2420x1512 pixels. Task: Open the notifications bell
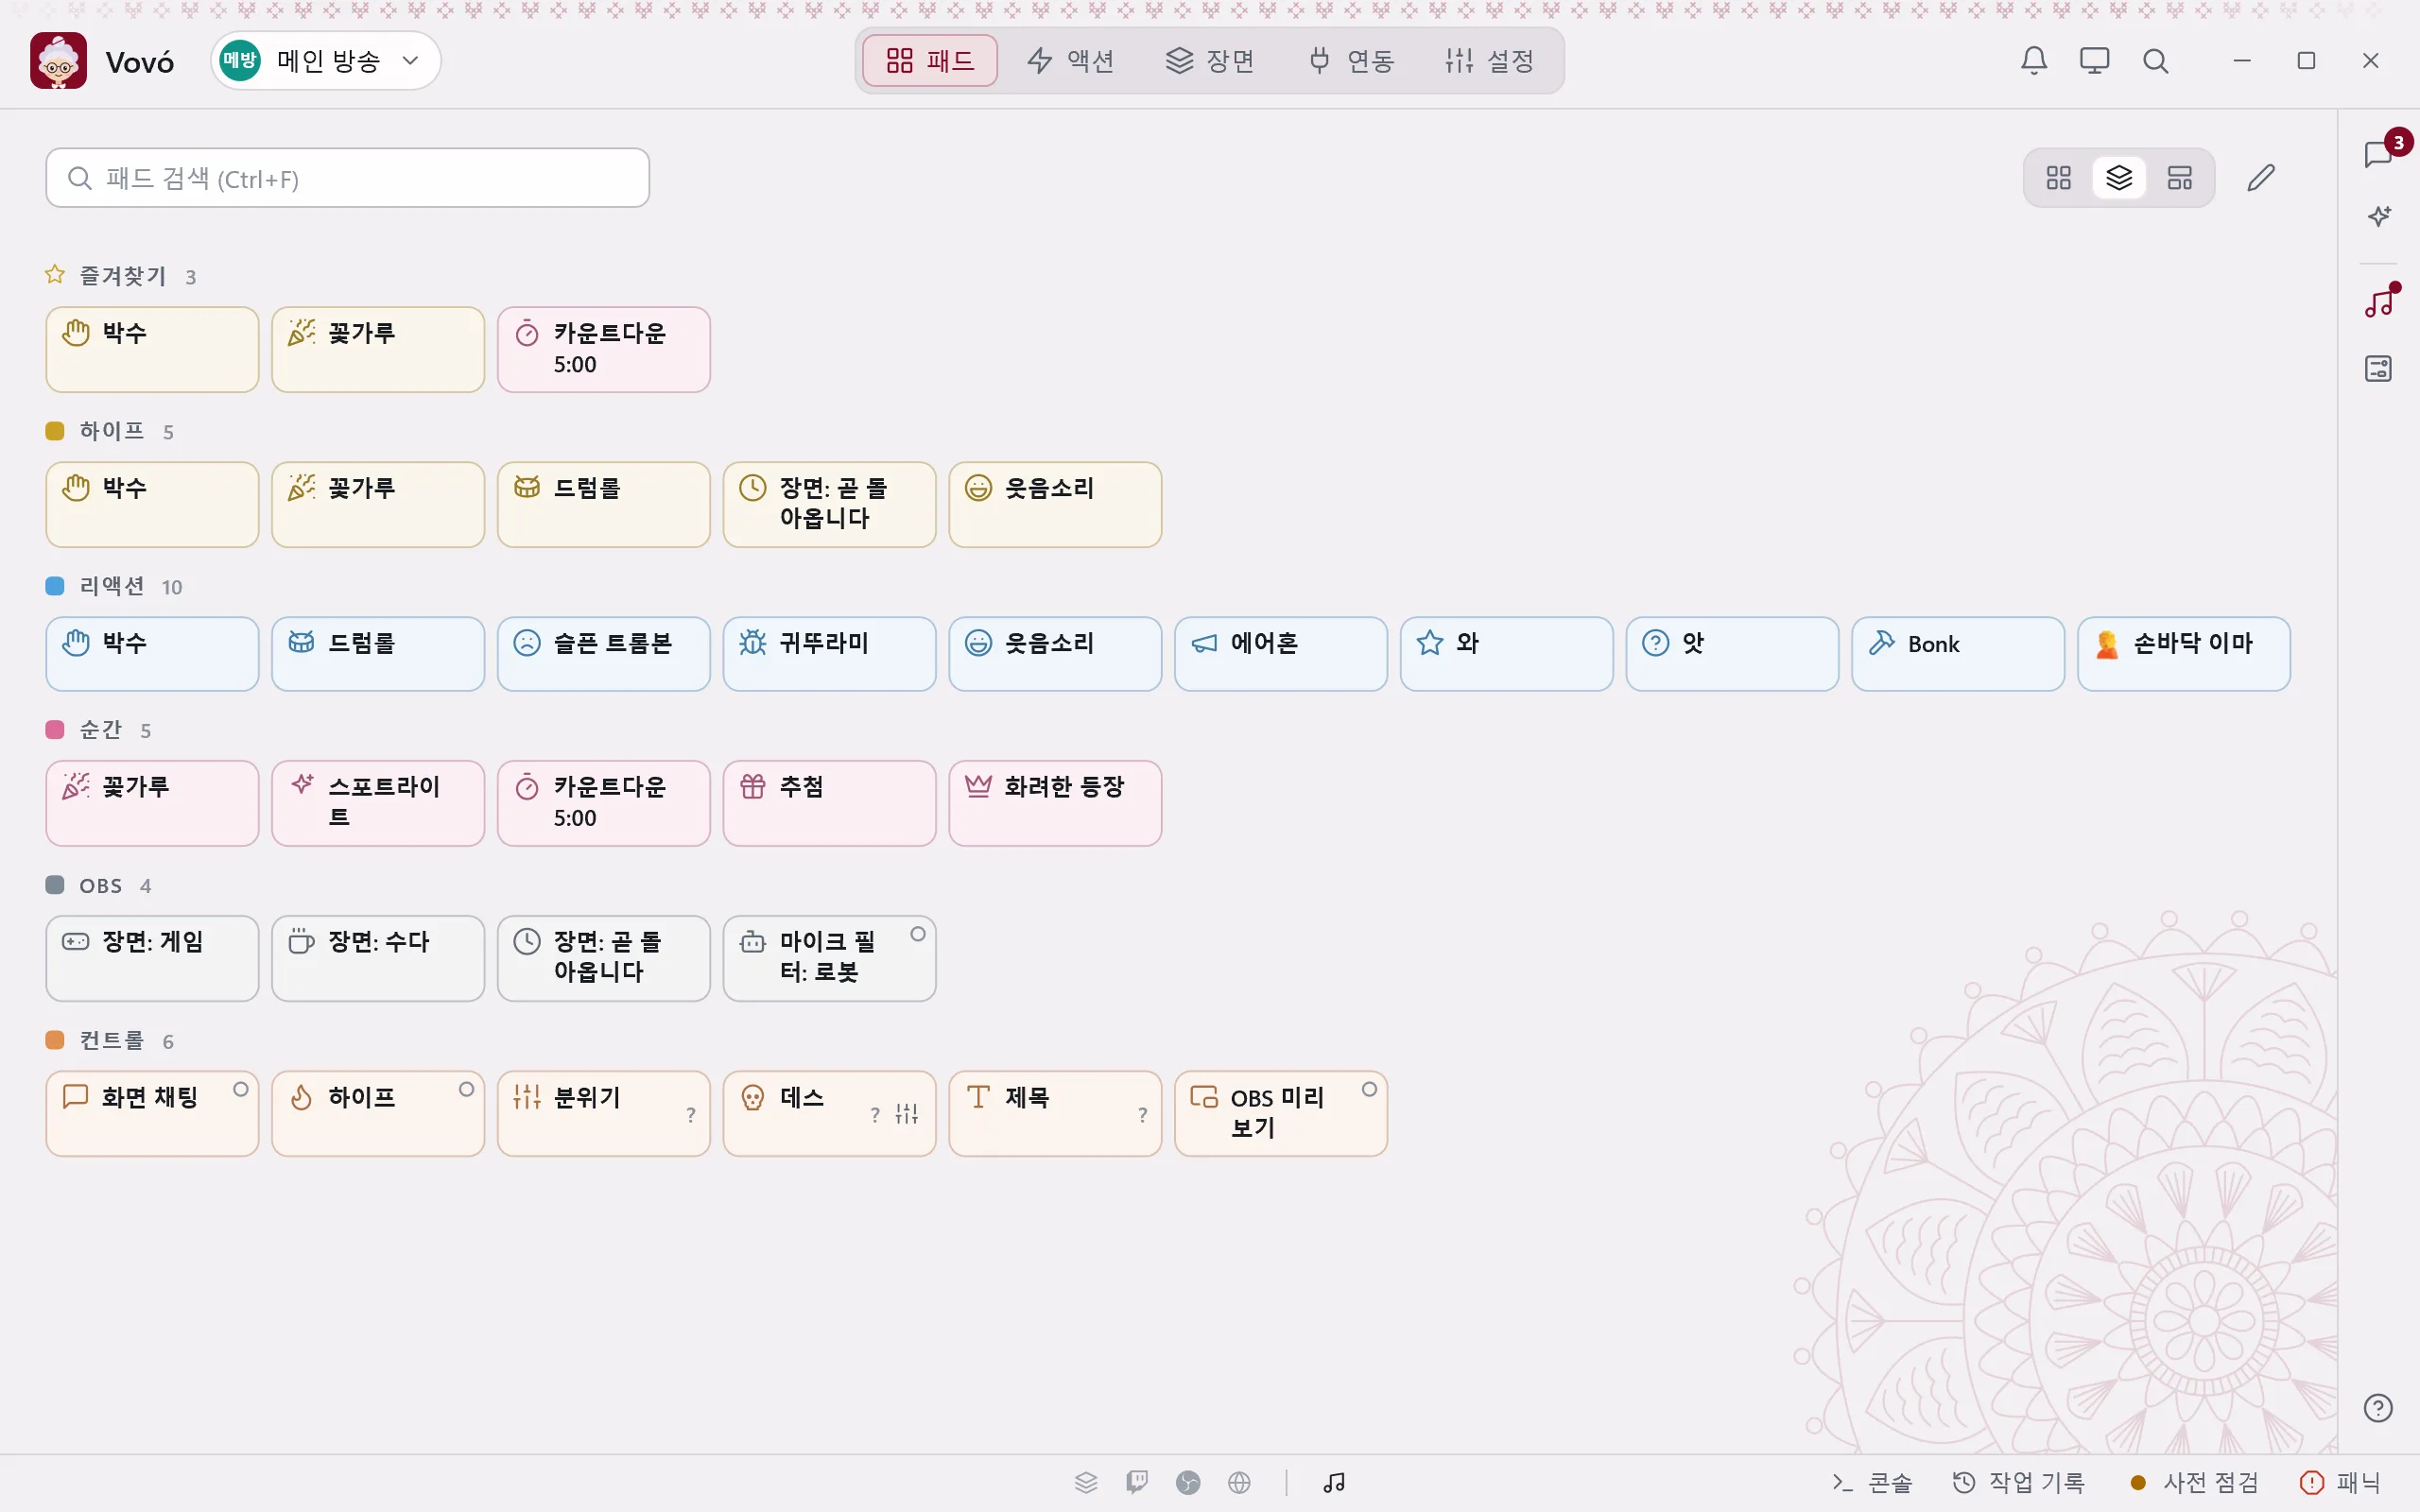pos(2034,61)
